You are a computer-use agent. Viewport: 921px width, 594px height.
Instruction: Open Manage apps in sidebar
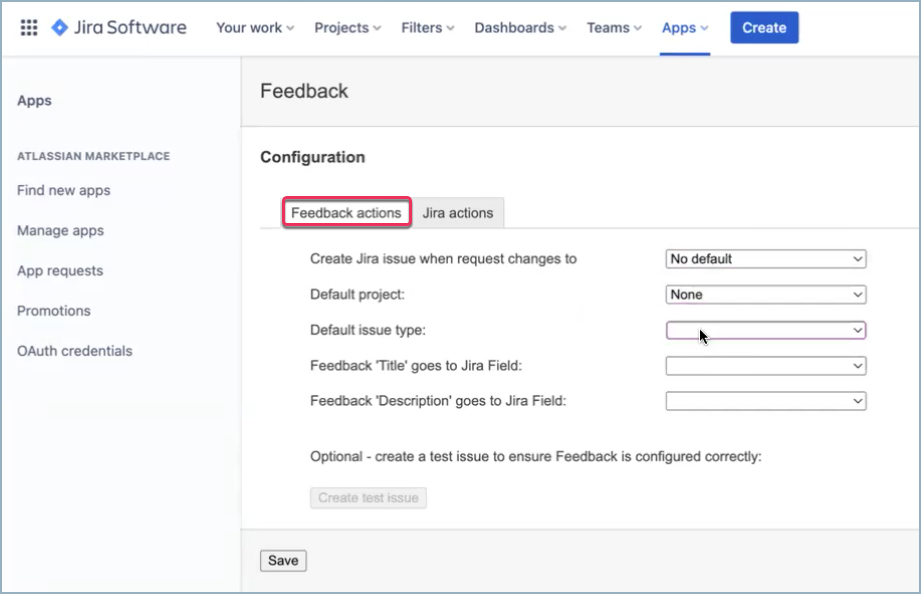coord(60,230)
